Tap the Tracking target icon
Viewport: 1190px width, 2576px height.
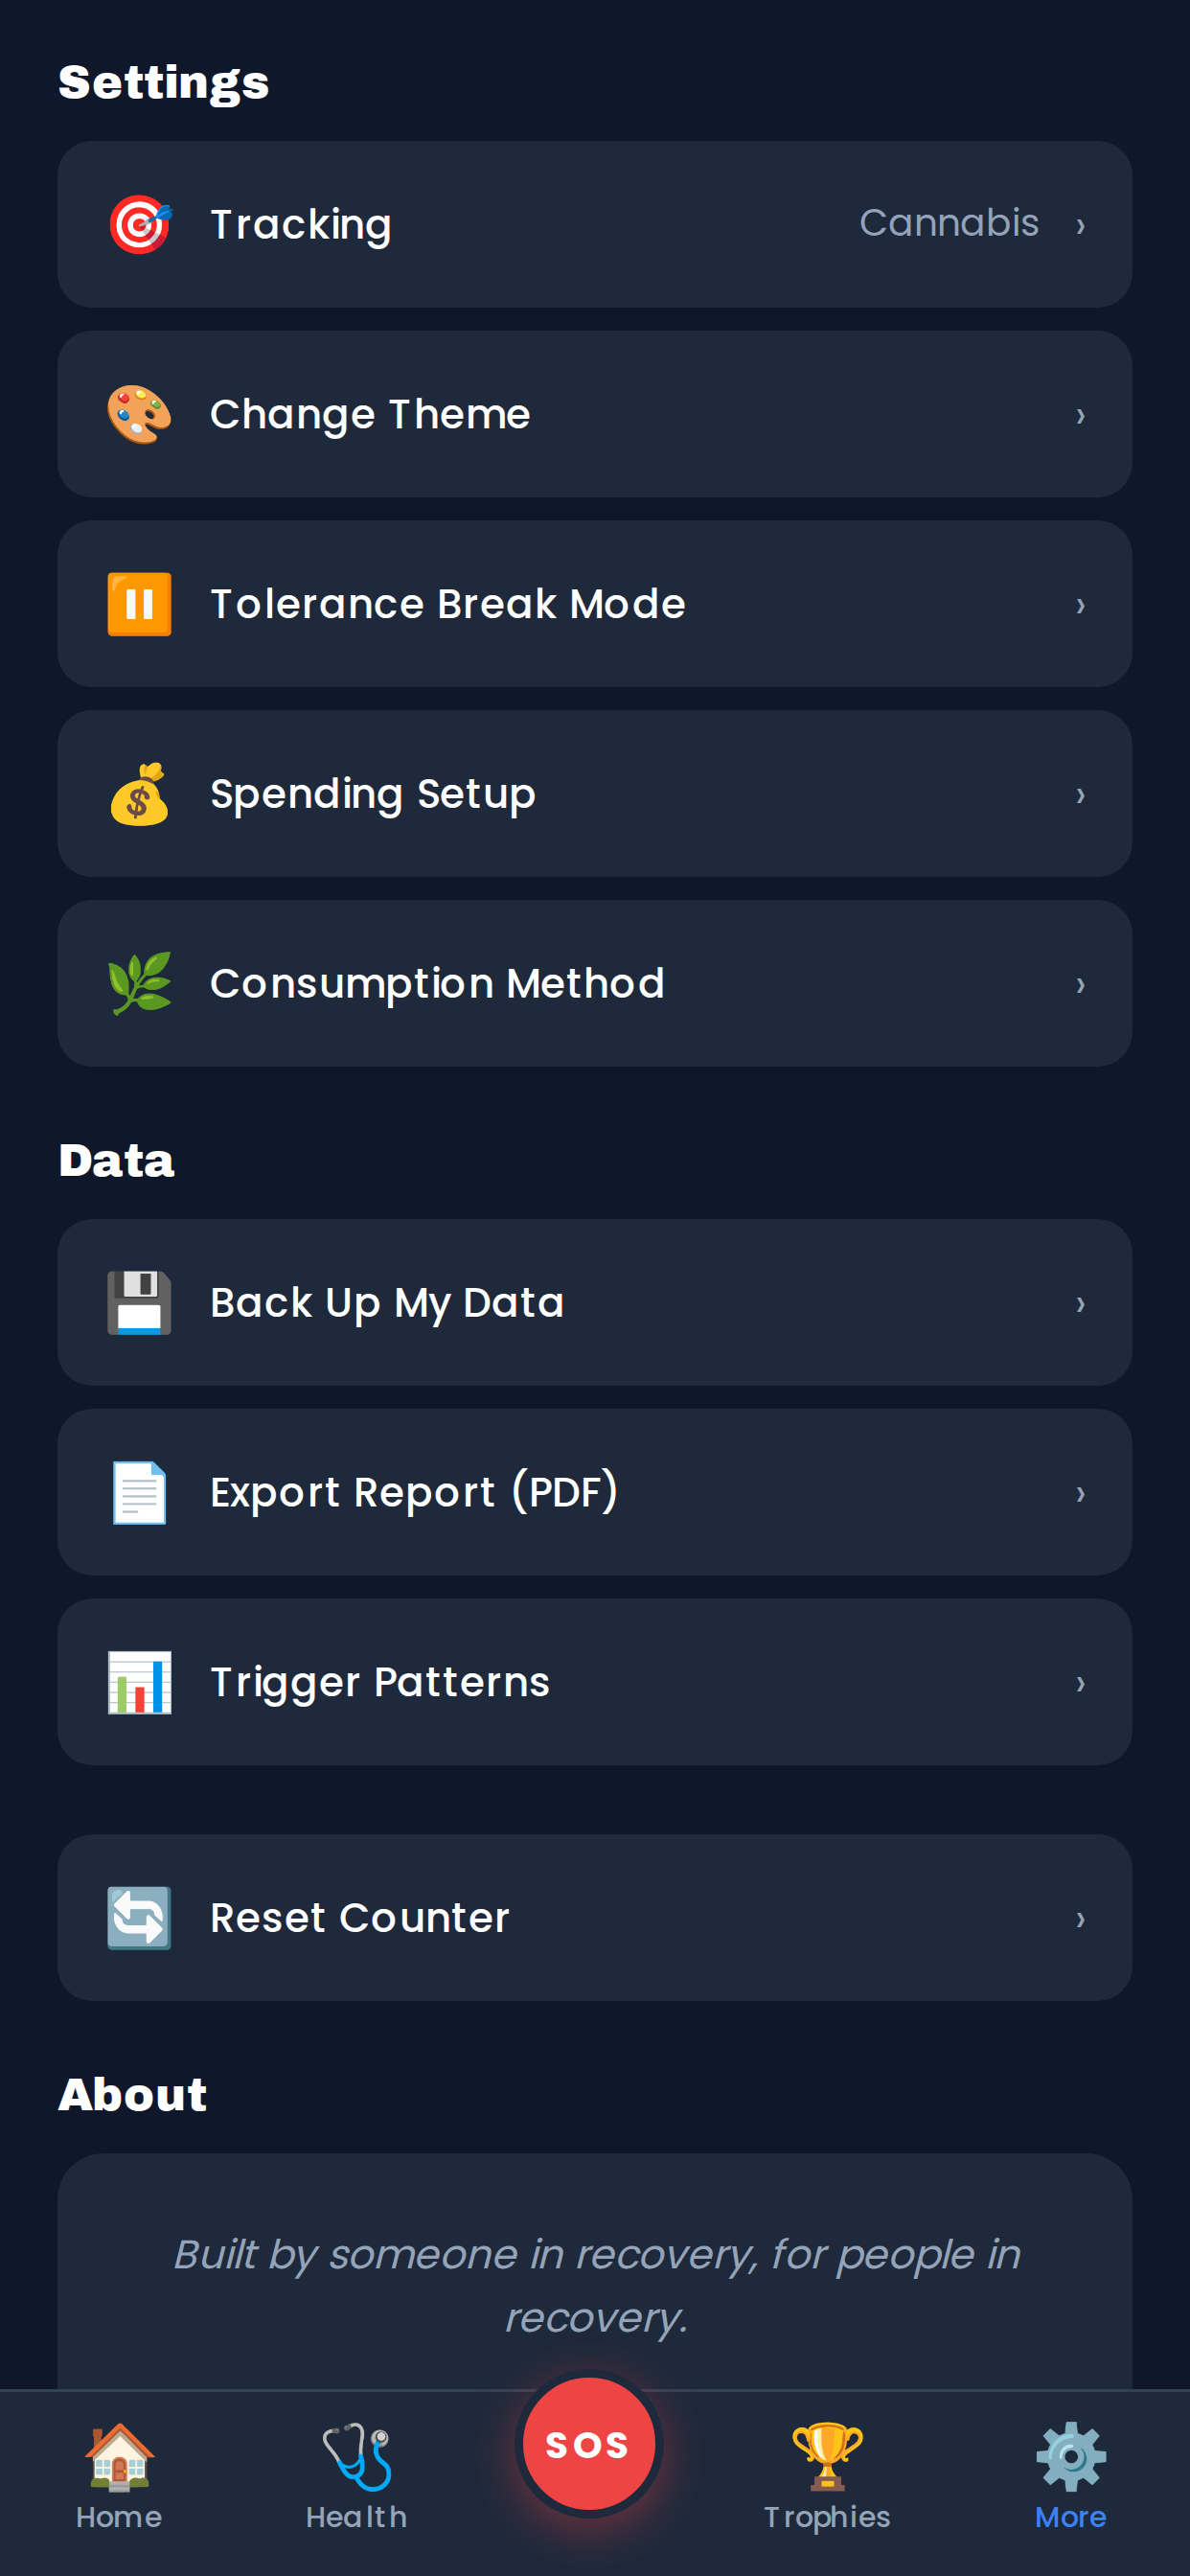pos(140,224)
